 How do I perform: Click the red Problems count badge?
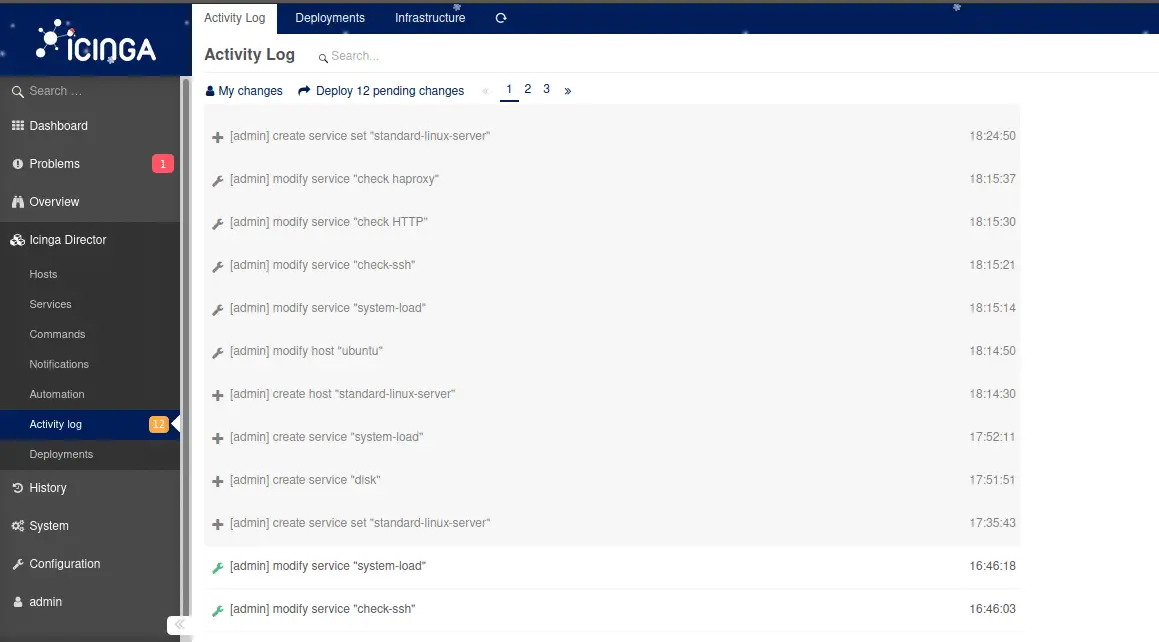coord(162,164)
